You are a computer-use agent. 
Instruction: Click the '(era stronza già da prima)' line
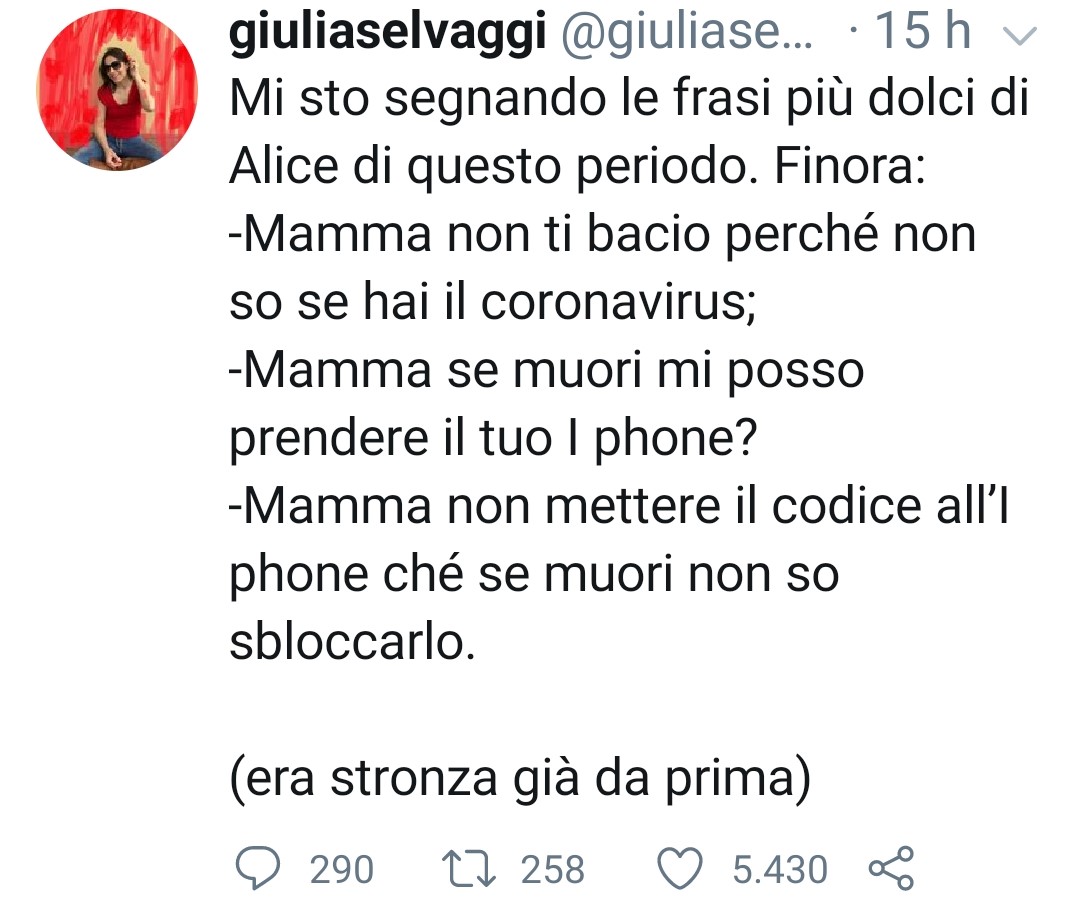pos(521,779)
